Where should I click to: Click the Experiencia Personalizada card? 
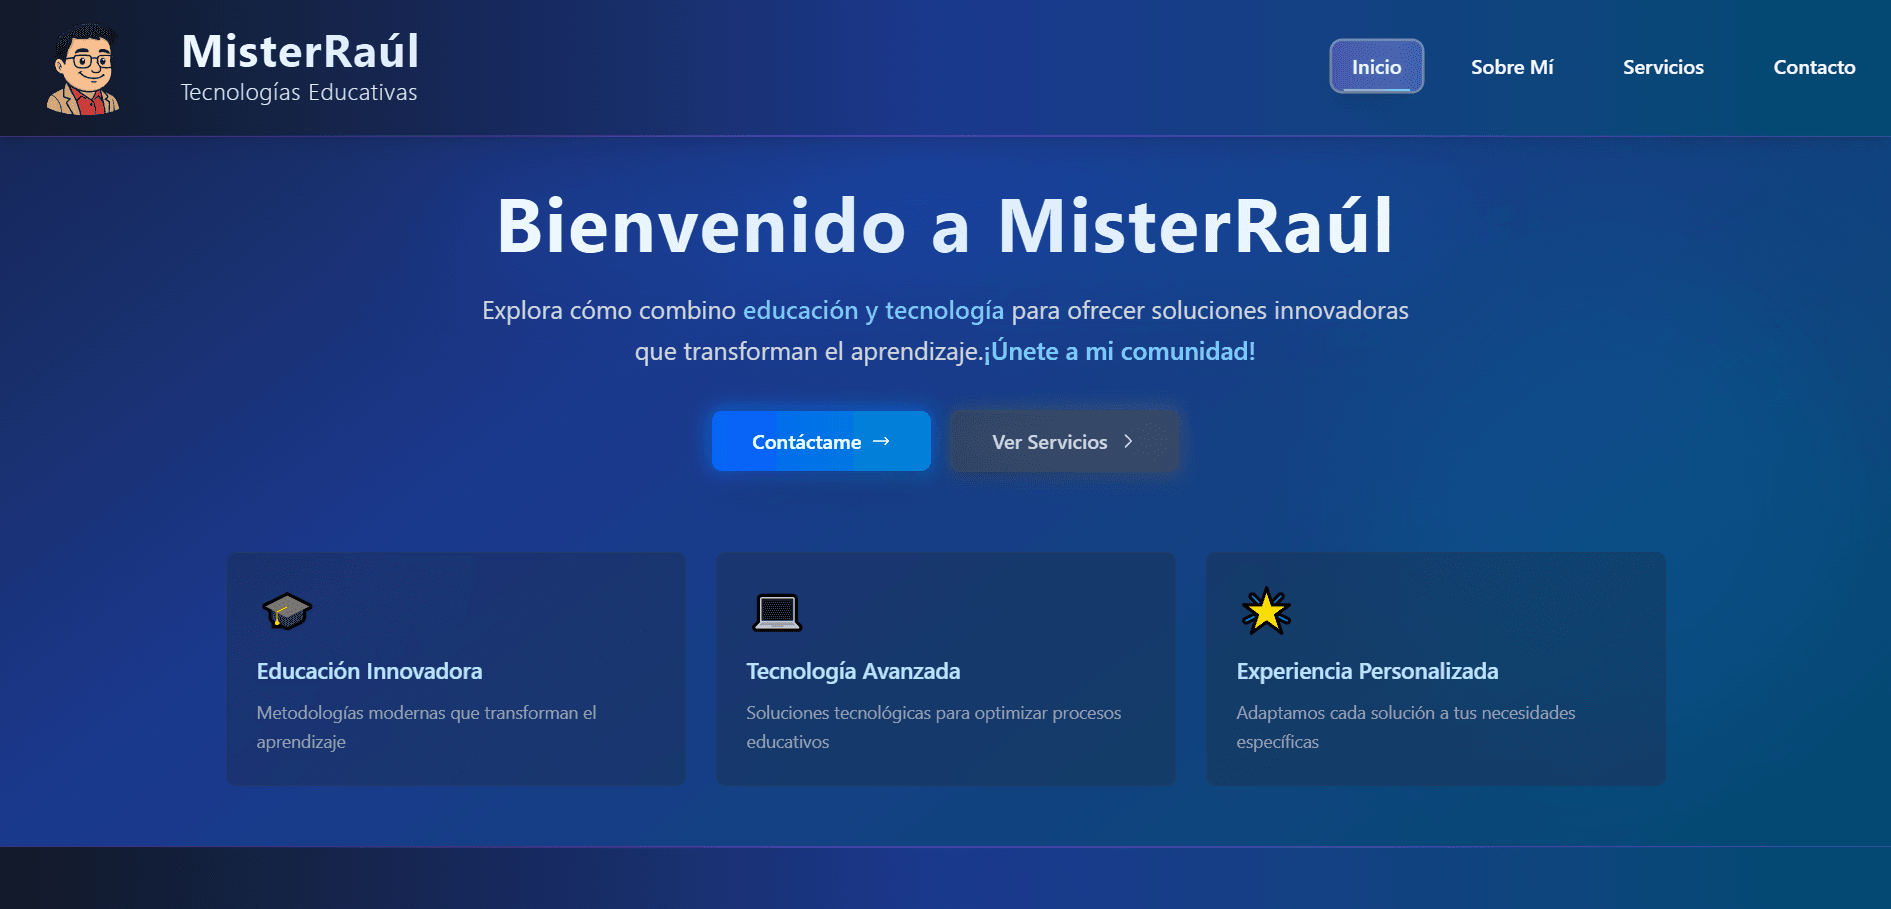tap(1435, 669)
